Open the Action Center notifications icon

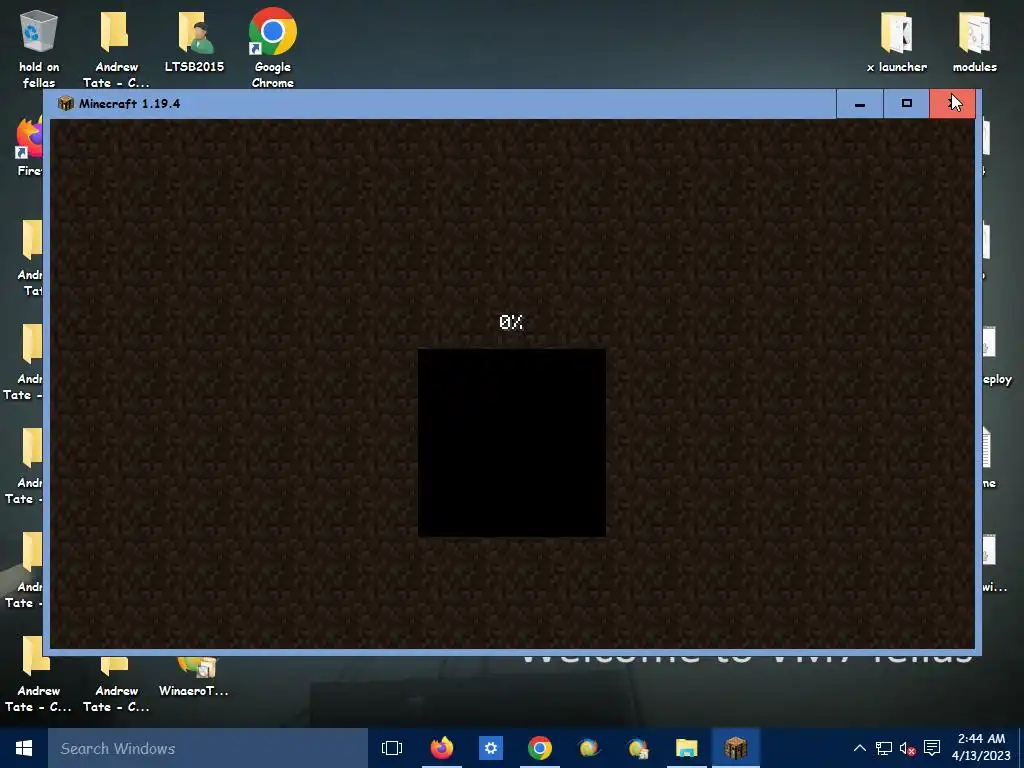(932, 748)
